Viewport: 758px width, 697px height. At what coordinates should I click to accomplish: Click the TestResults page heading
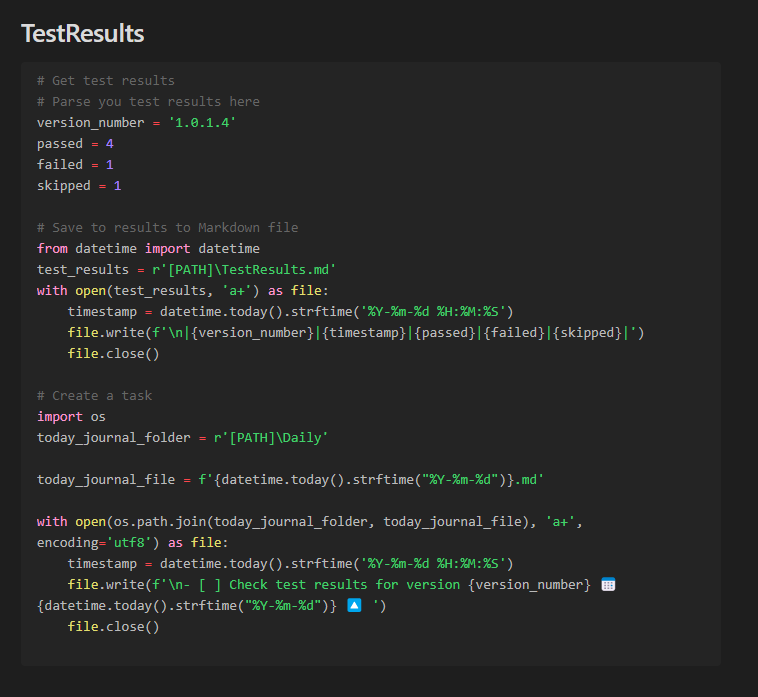[83, 33]
